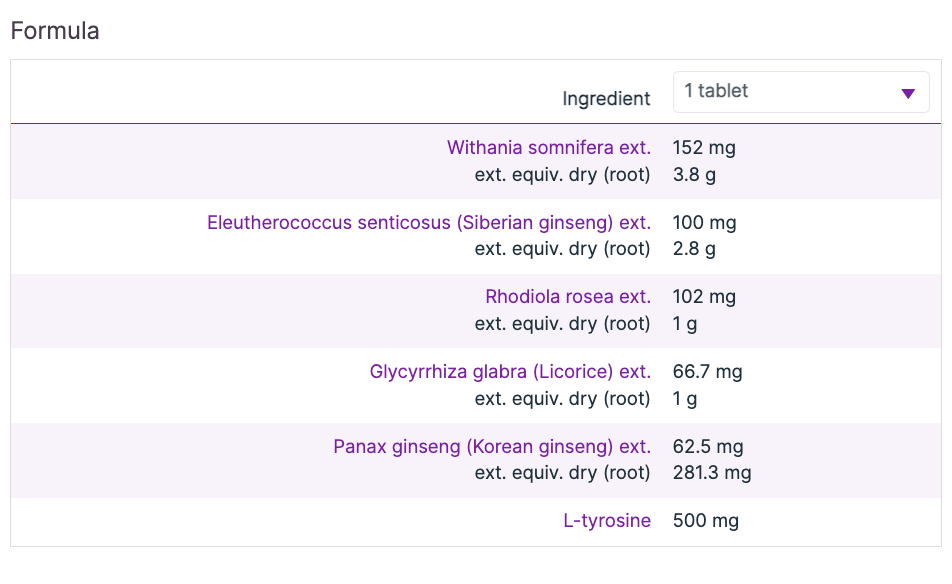Select the 3.8 g dry root equivalent
The width and height of the screenshot is (952, 584).
point(695,174)
